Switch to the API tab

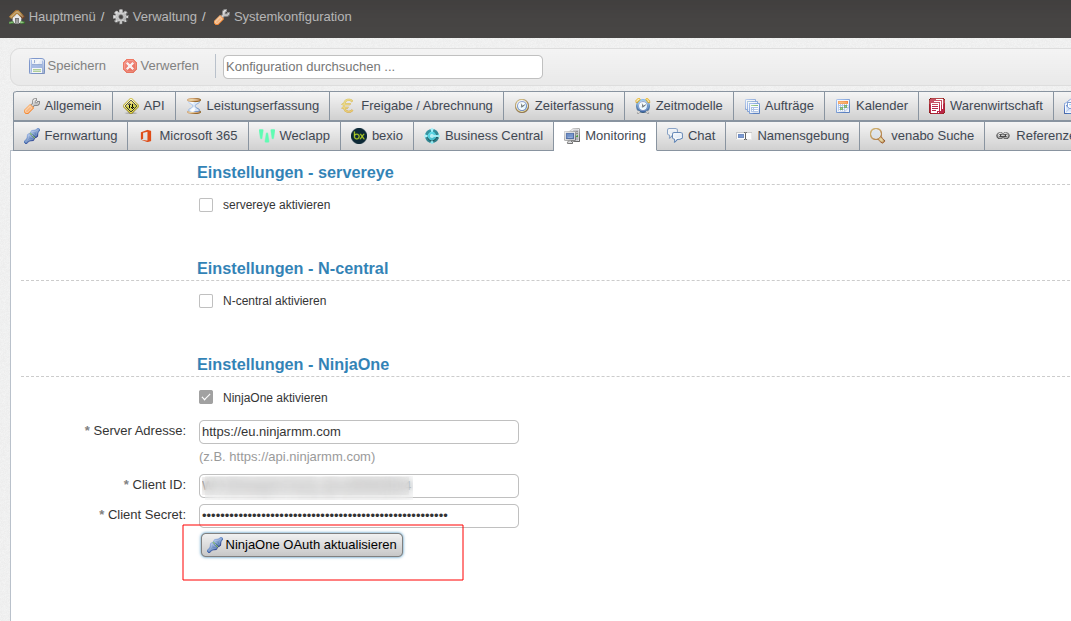(144, 106)
